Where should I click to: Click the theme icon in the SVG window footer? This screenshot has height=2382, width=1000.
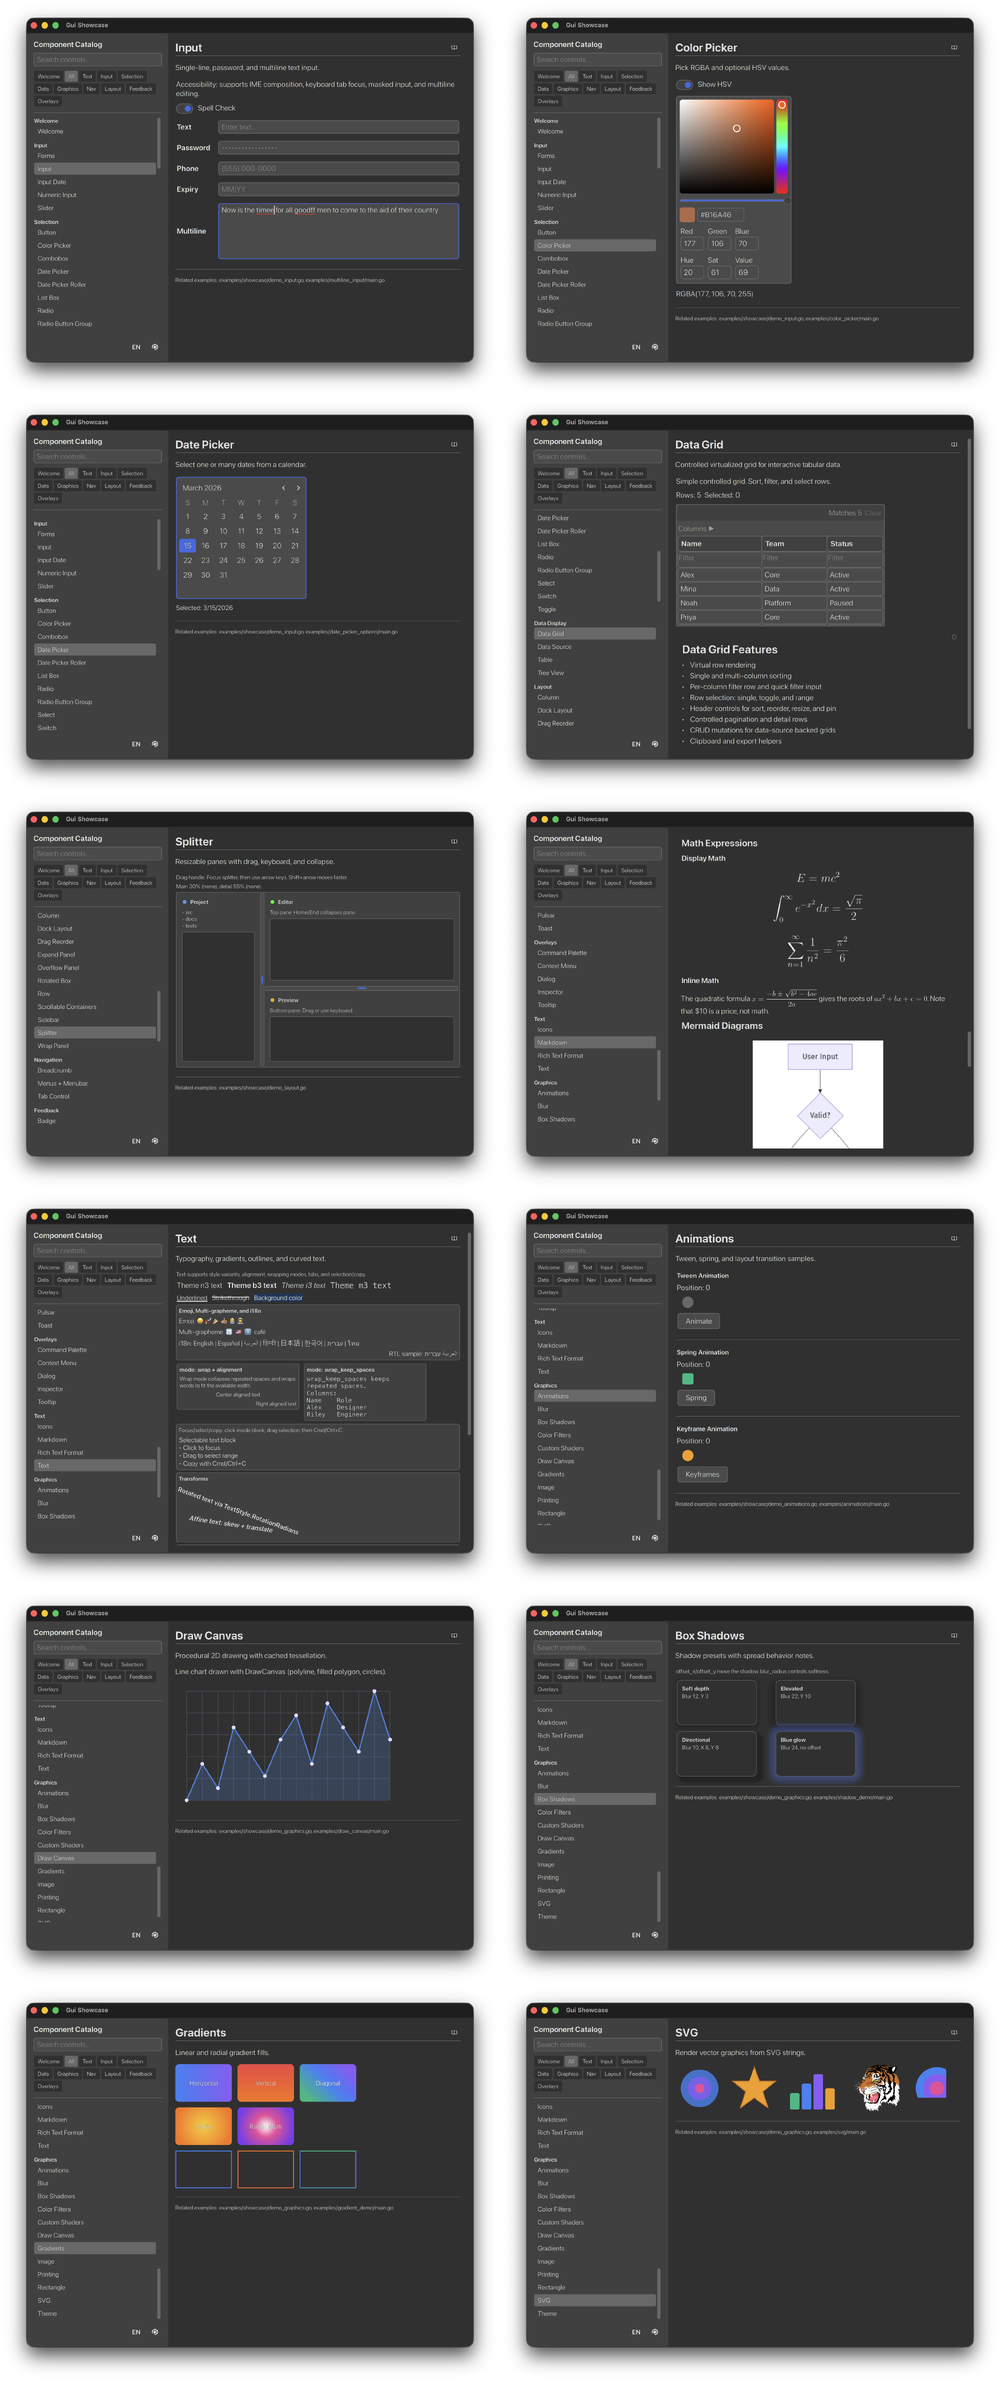pyautogui.click(x=655, y=2332)
